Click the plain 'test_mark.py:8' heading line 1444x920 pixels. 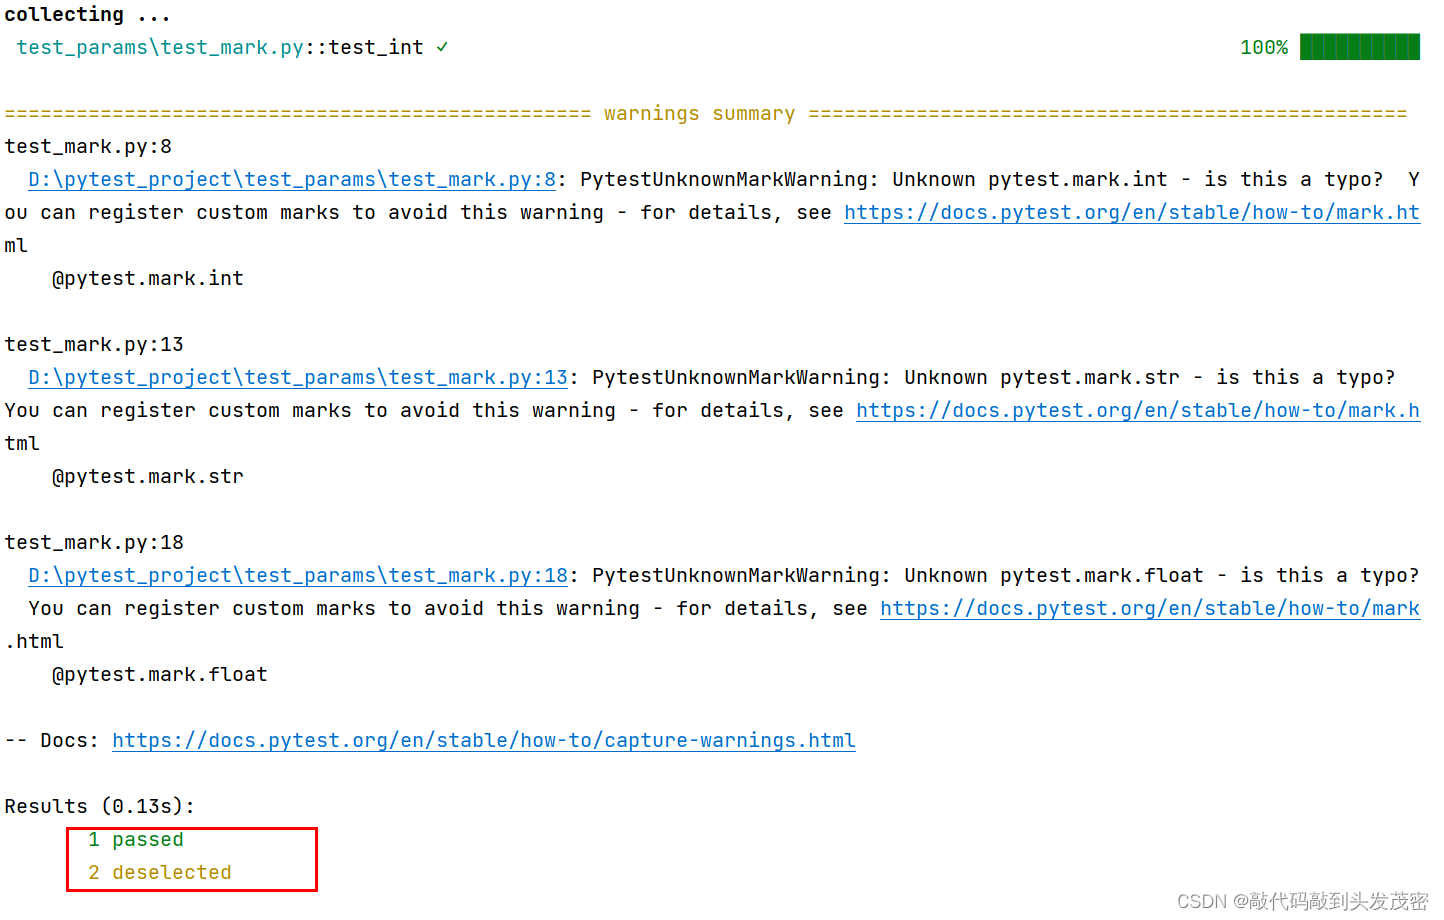click(88, 147)
